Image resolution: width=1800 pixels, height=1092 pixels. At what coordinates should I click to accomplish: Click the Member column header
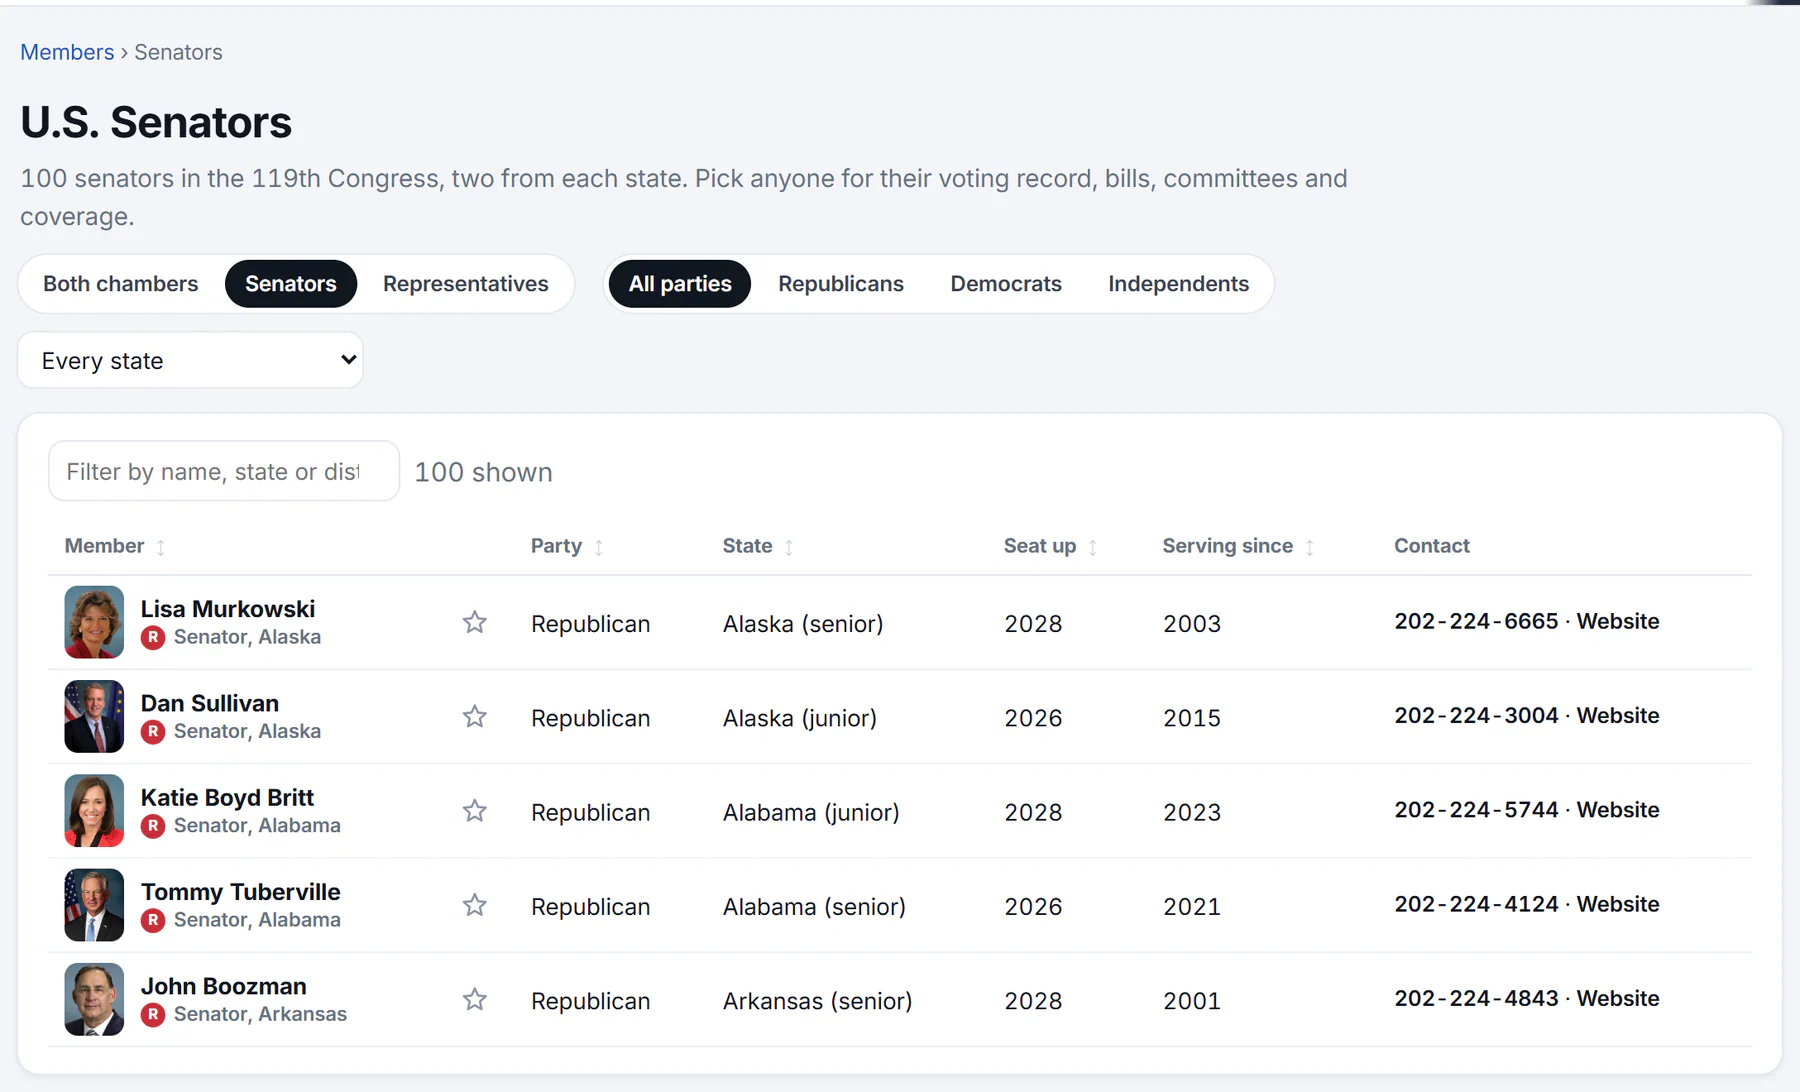(105, 546)
